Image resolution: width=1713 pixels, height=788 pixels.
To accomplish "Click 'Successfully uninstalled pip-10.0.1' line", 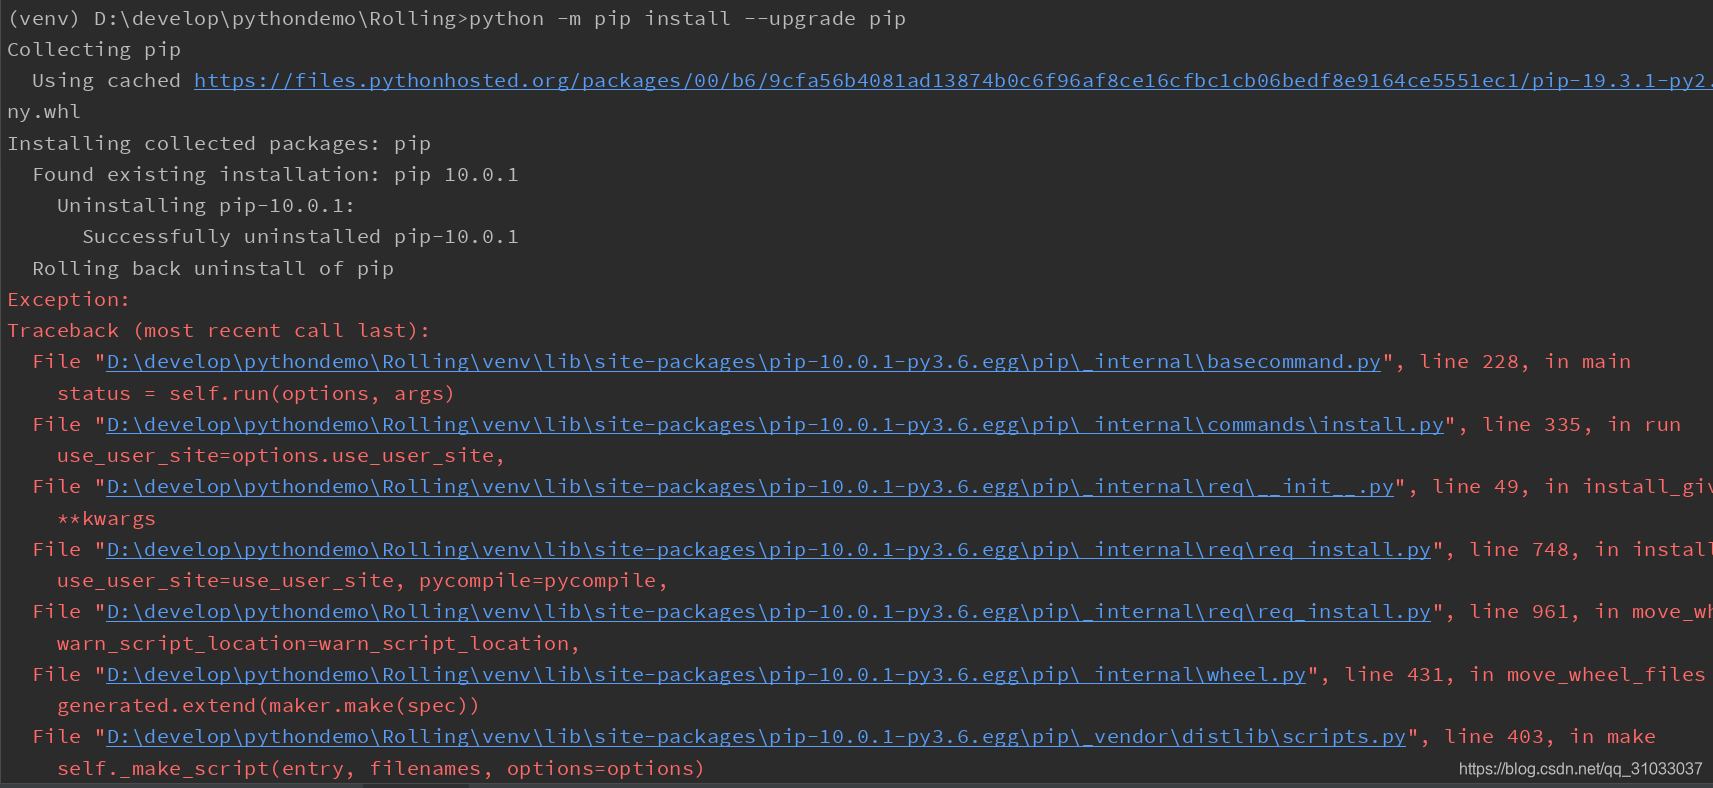I will click(x=300, y=237).
